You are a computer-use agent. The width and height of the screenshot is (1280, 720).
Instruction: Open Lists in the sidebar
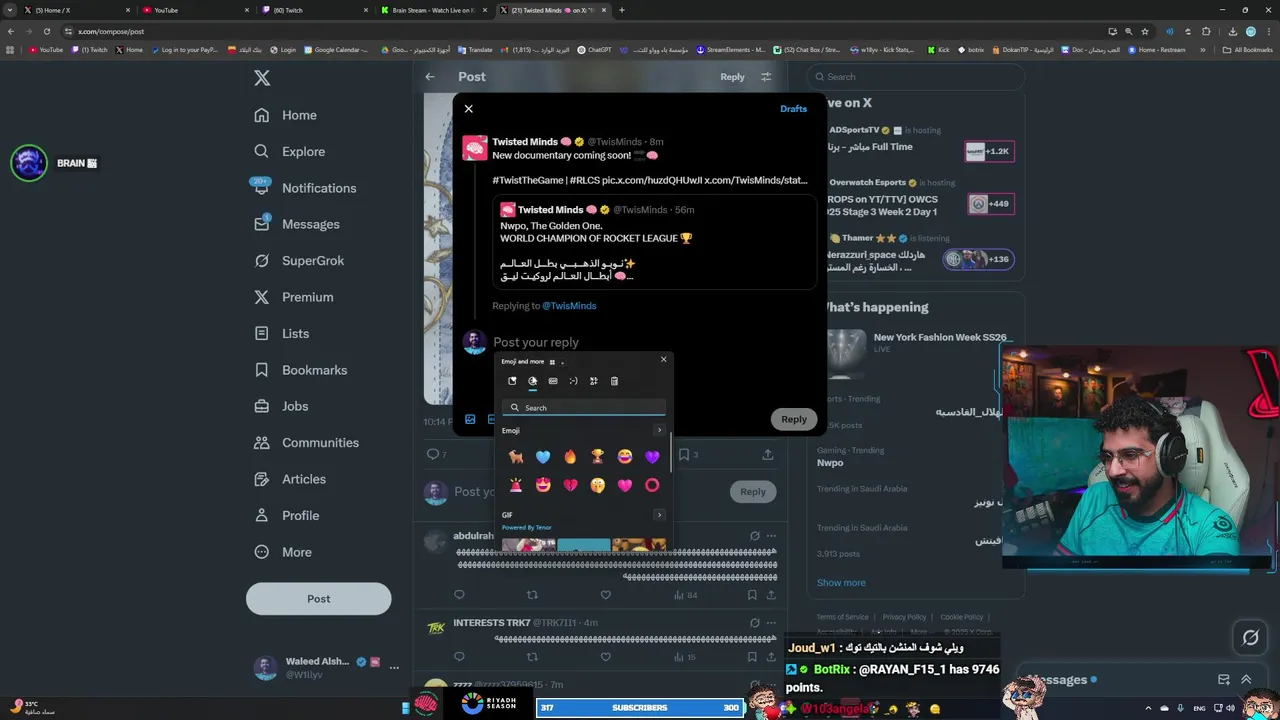pos(282,333)
